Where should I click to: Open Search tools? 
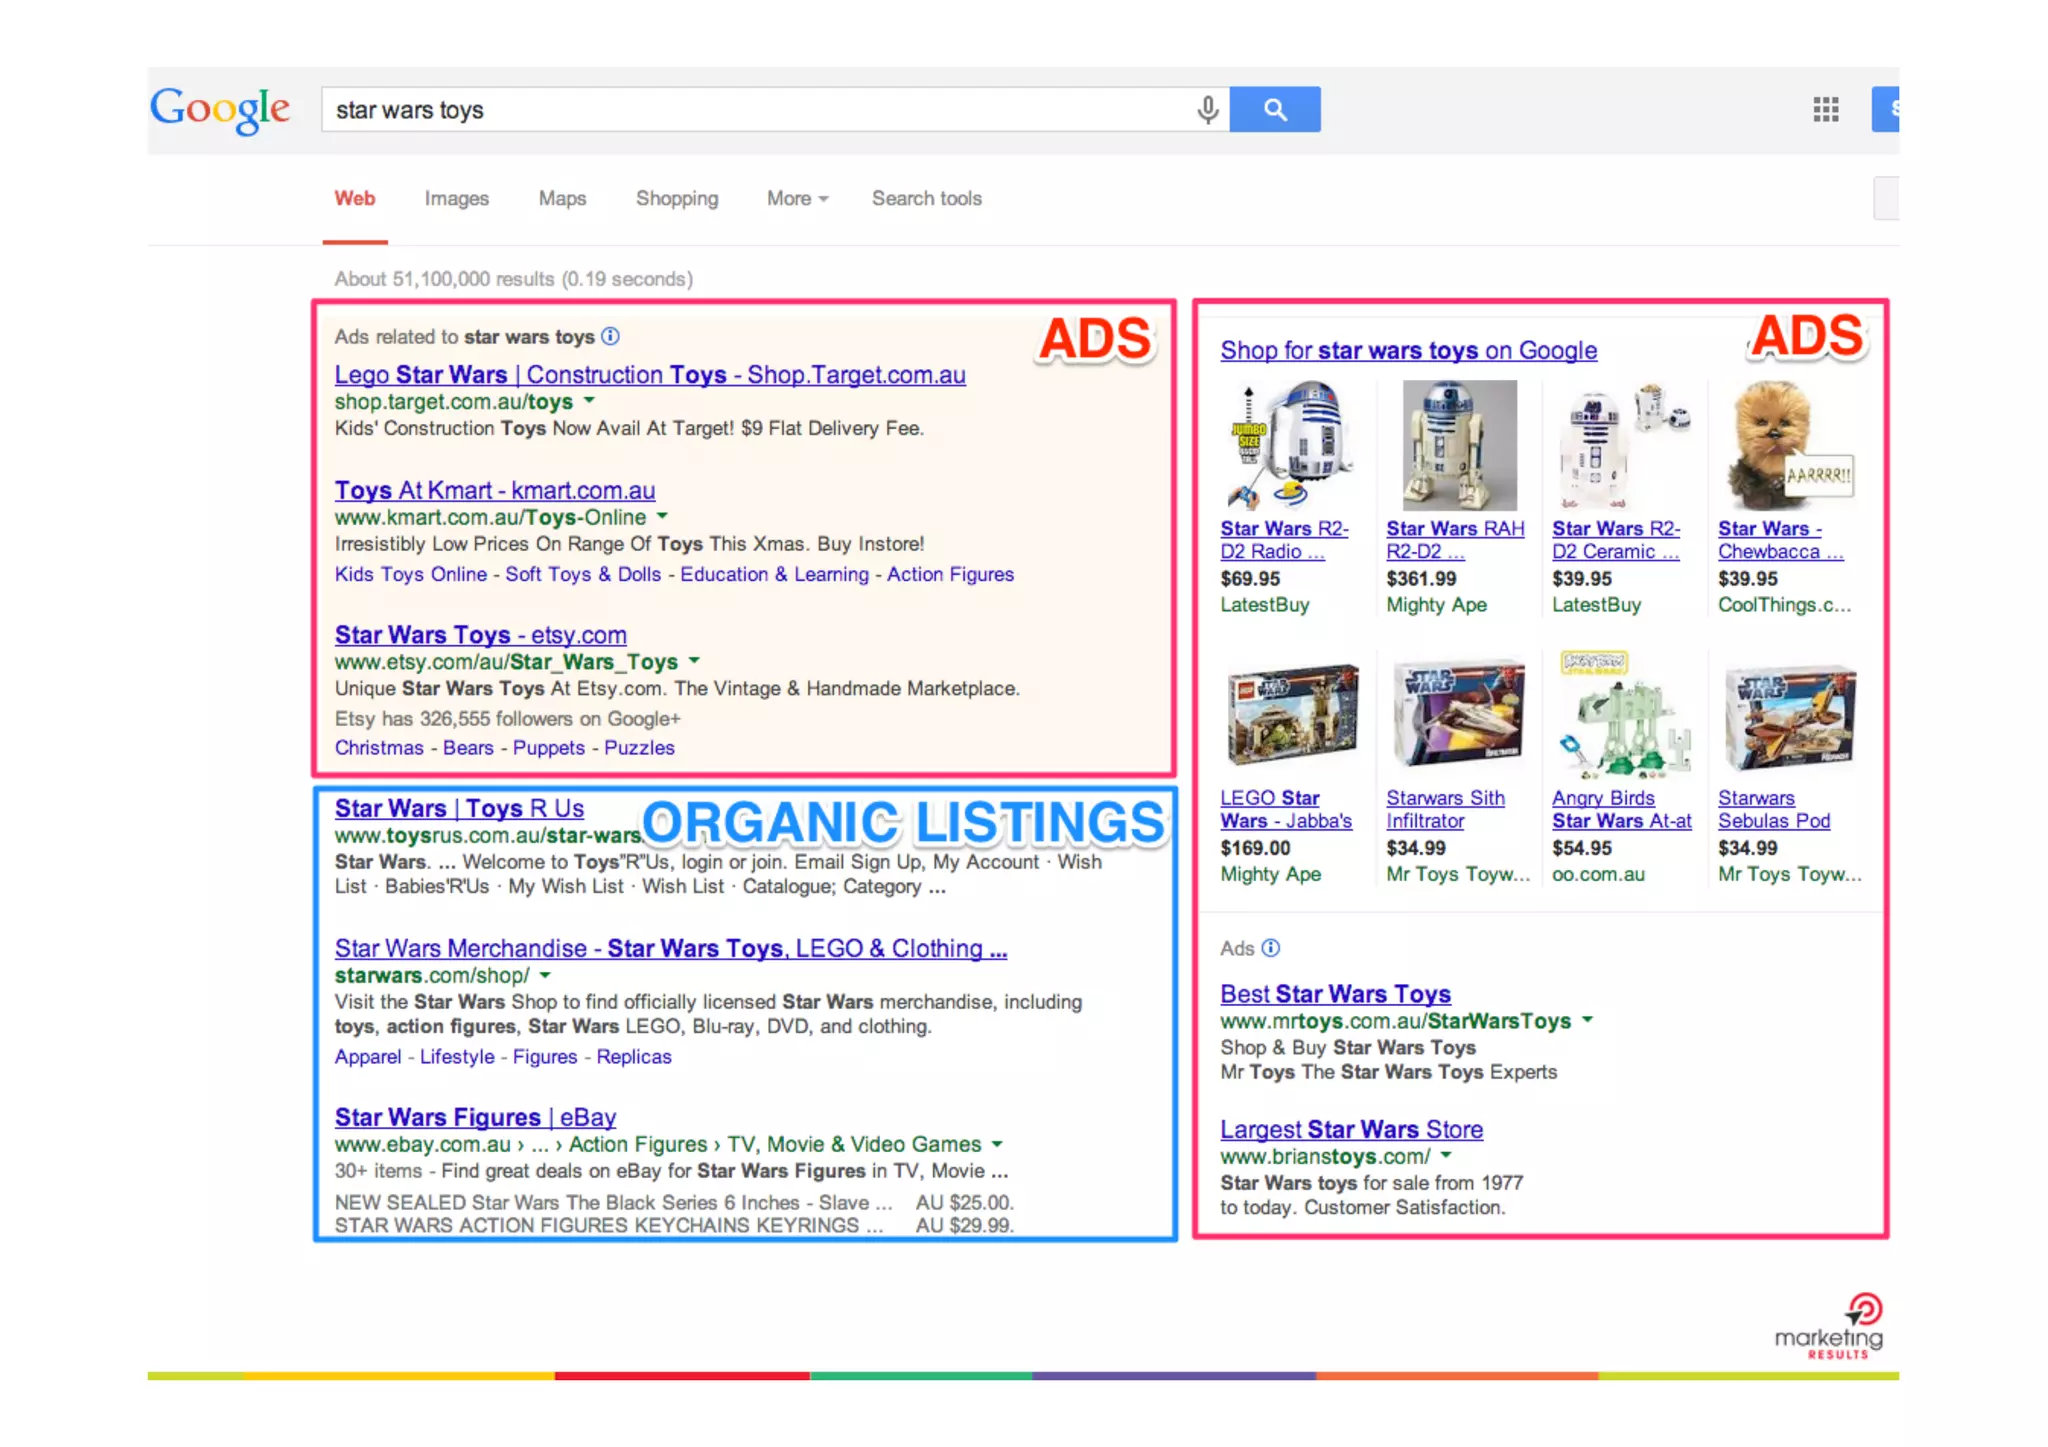(927, 198)
